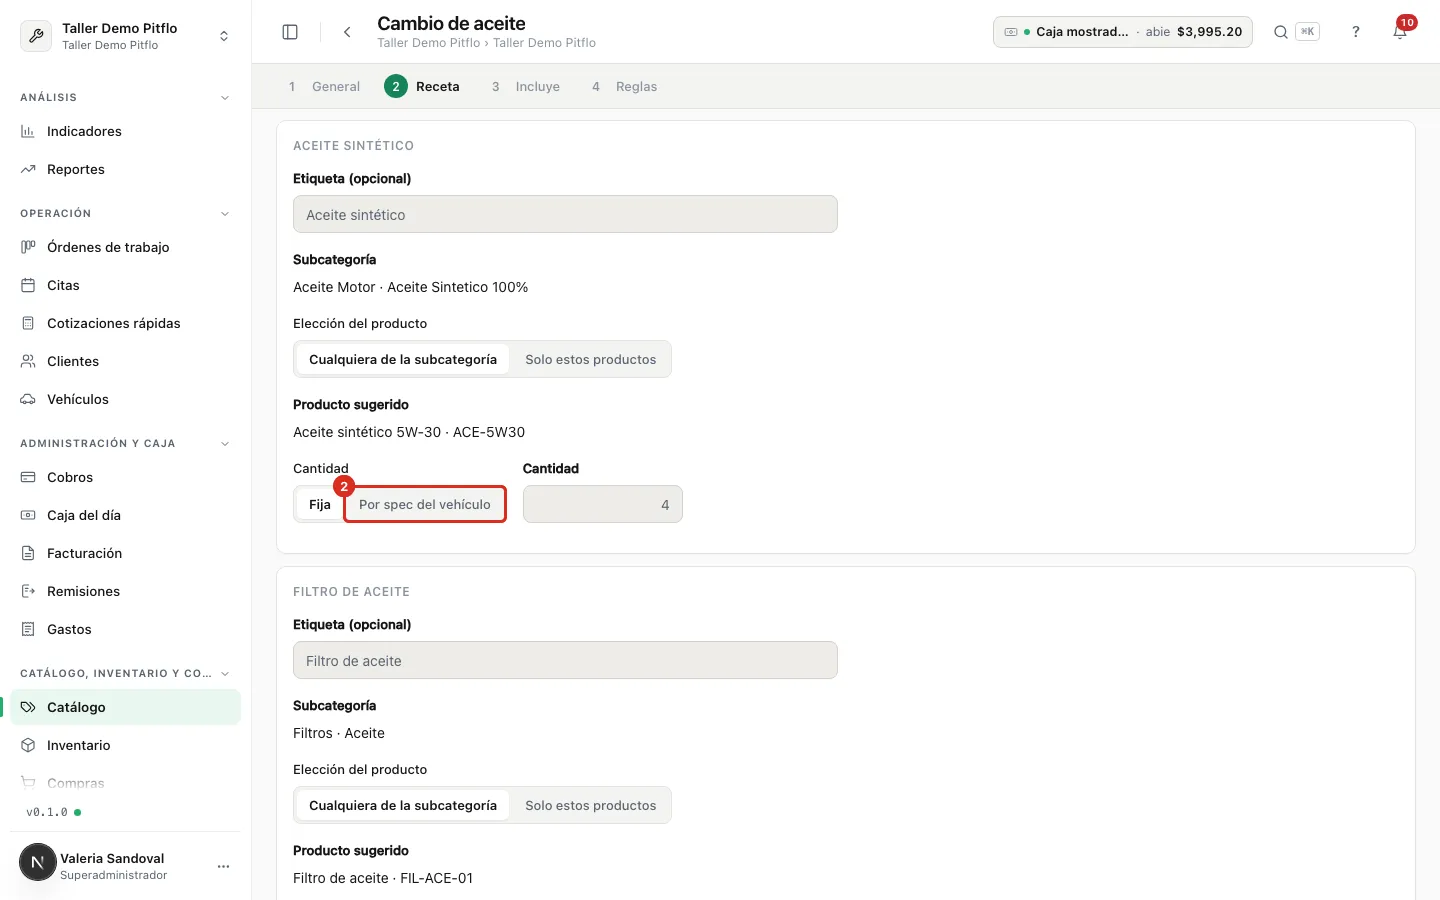
Task: Click the Cantidad number field
Action: click(x=603, y=504)
